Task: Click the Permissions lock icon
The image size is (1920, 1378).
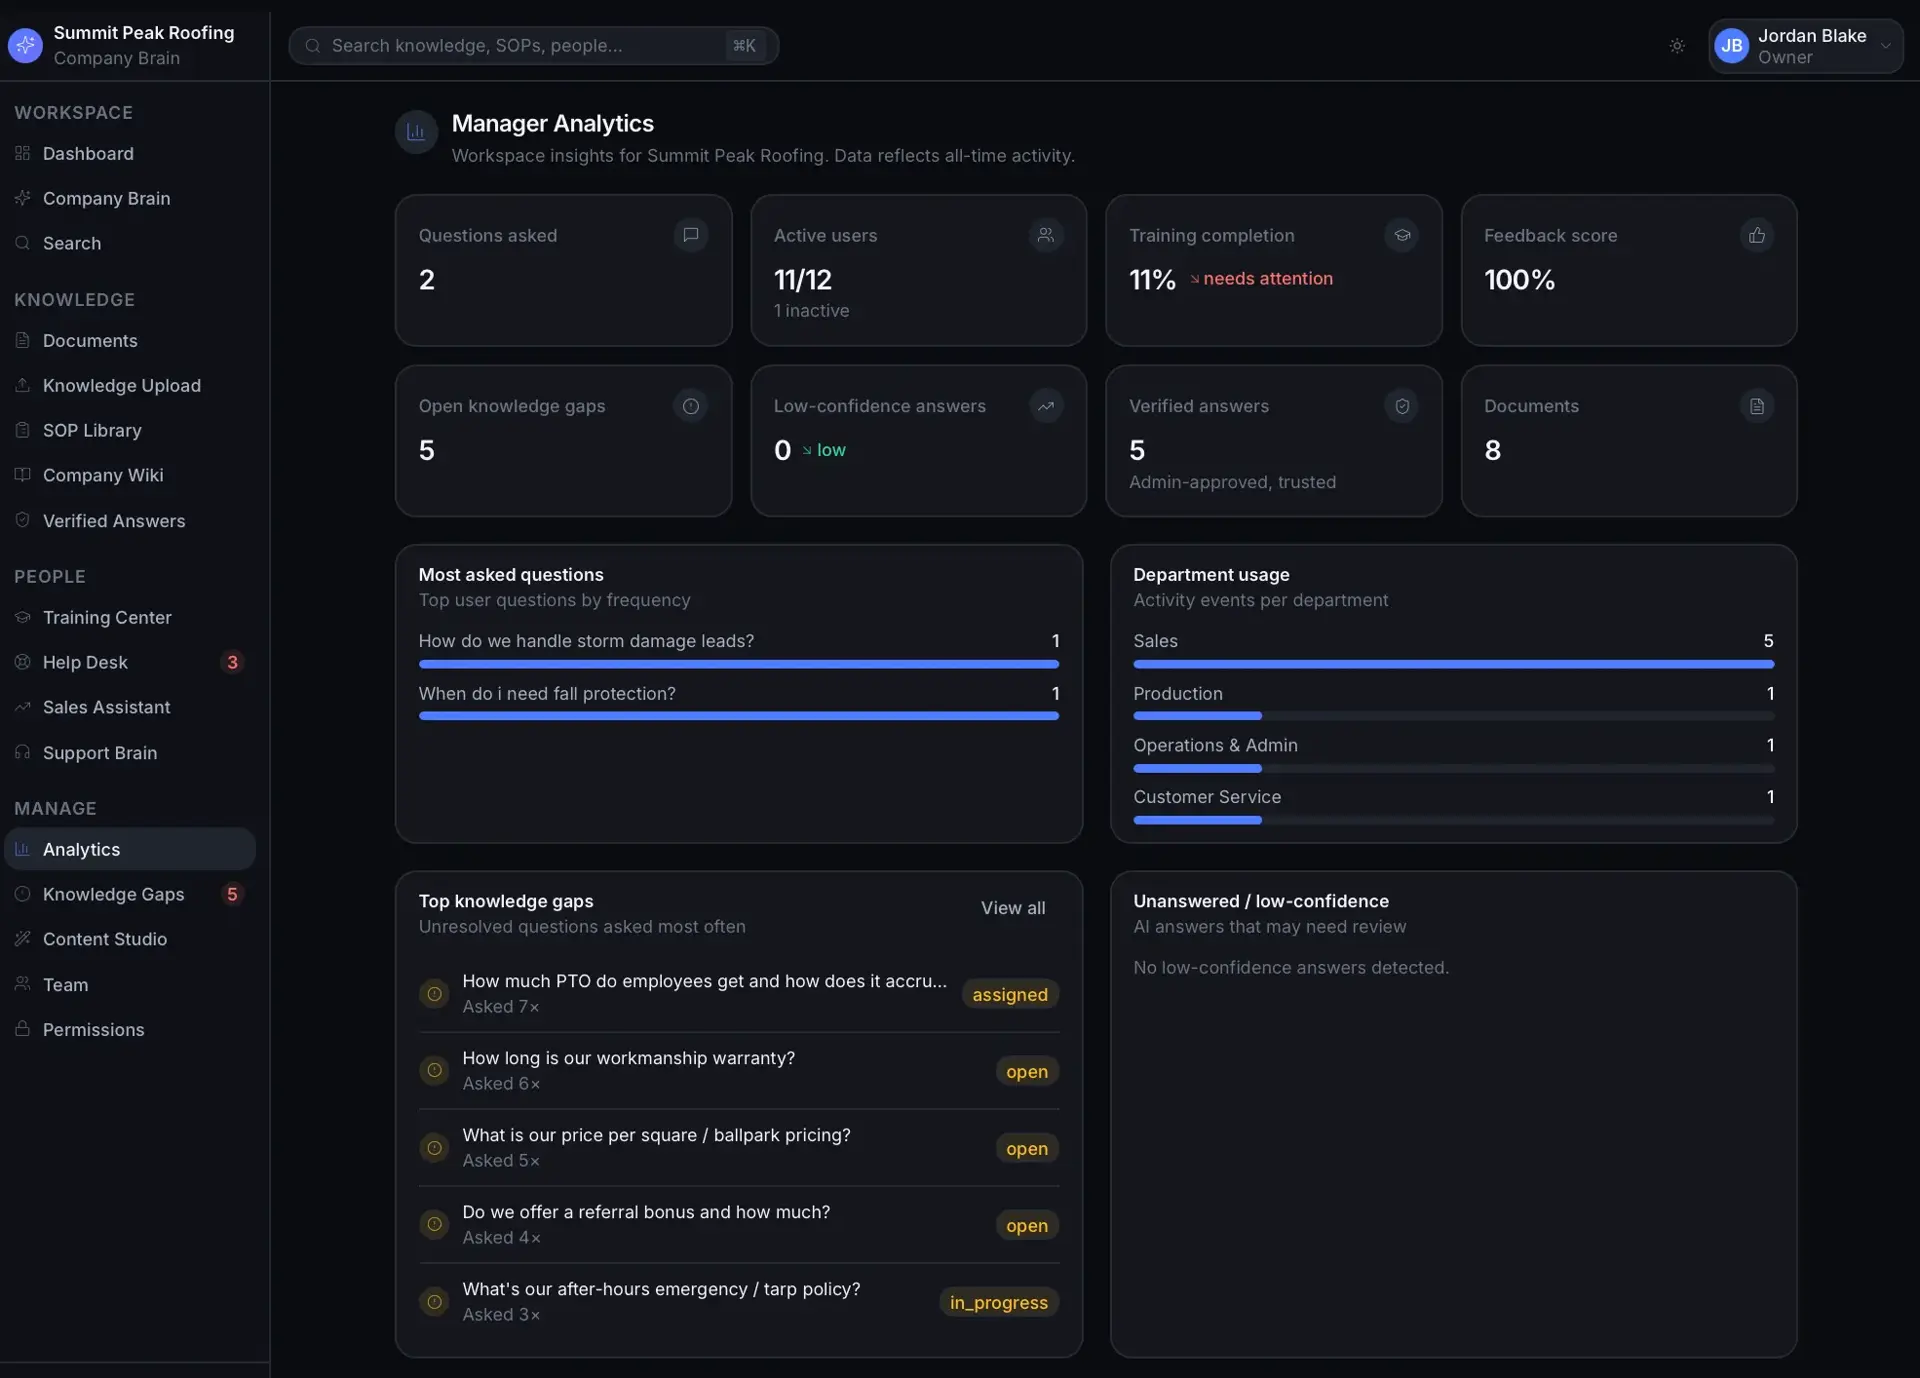Action: [x=22, y=1029]
